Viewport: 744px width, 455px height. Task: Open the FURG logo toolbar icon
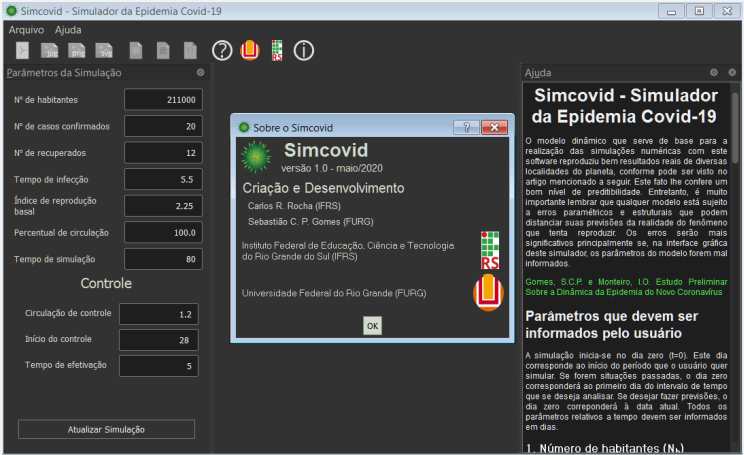pos(250,50)
